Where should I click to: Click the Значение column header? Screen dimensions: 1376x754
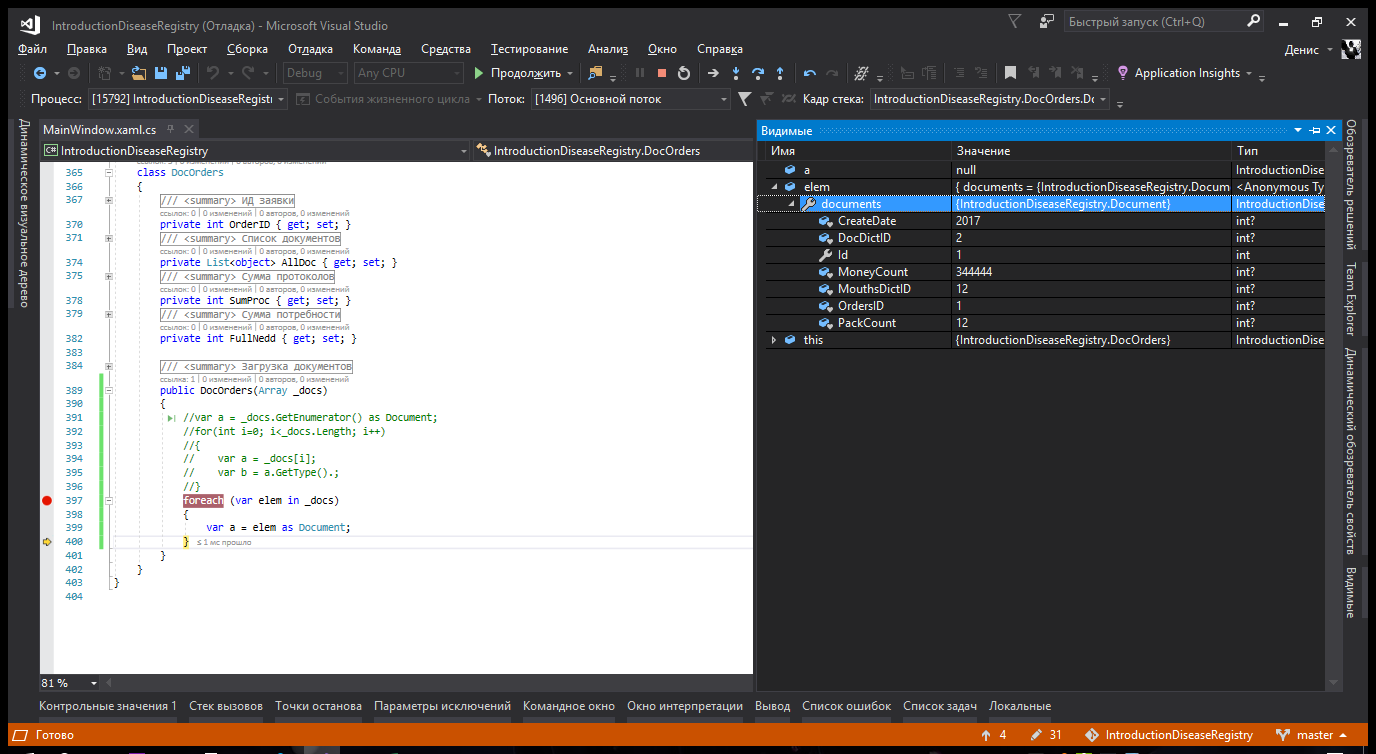[x=1091, y=150]
